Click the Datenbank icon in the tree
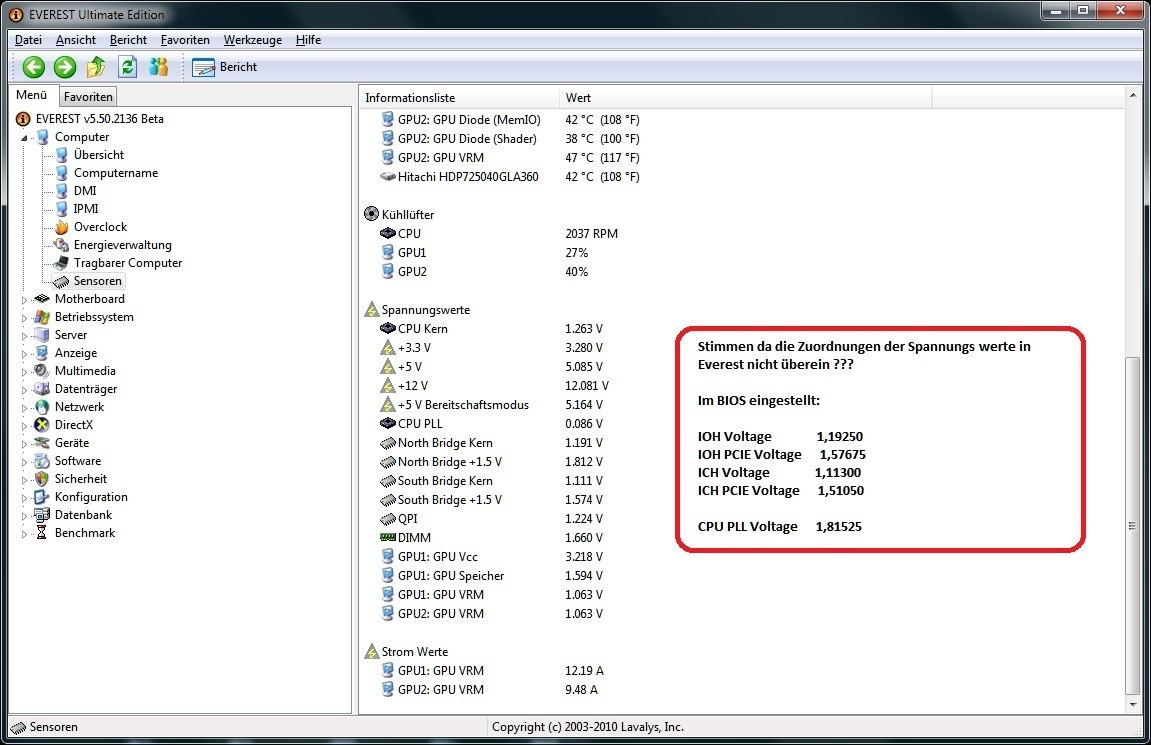This screenshot has height=745, width=1151. tap(43, 515)
